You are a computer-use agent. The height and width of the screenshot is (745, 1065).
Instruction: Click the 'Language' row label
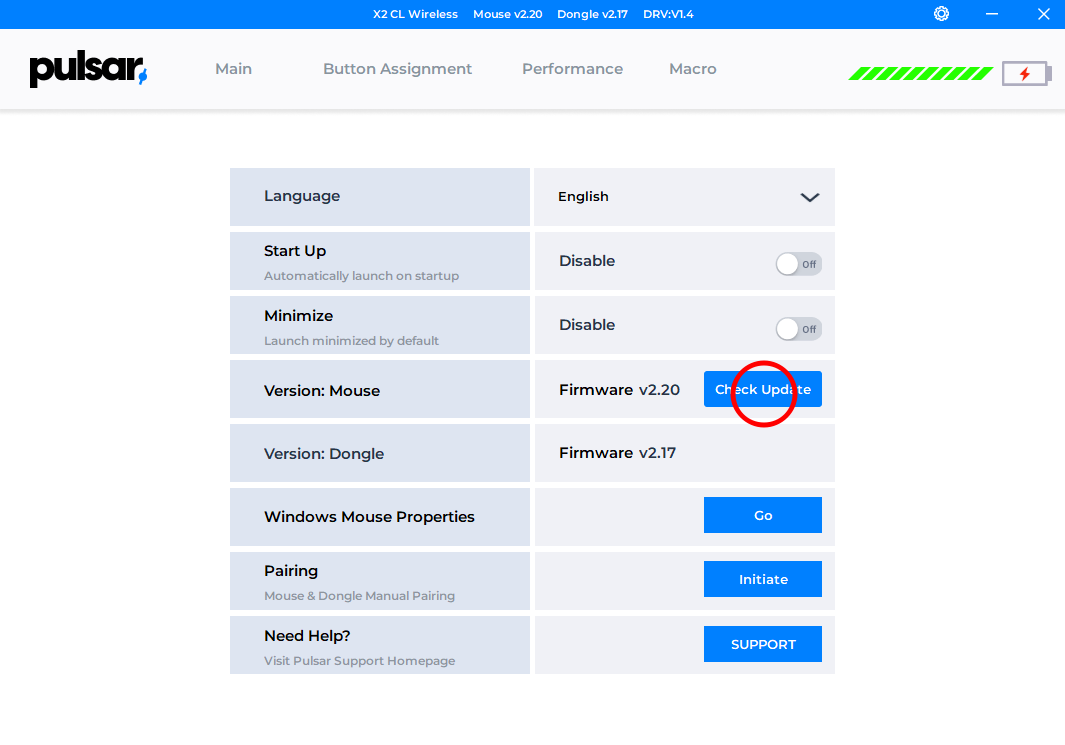tap(302, 196)
